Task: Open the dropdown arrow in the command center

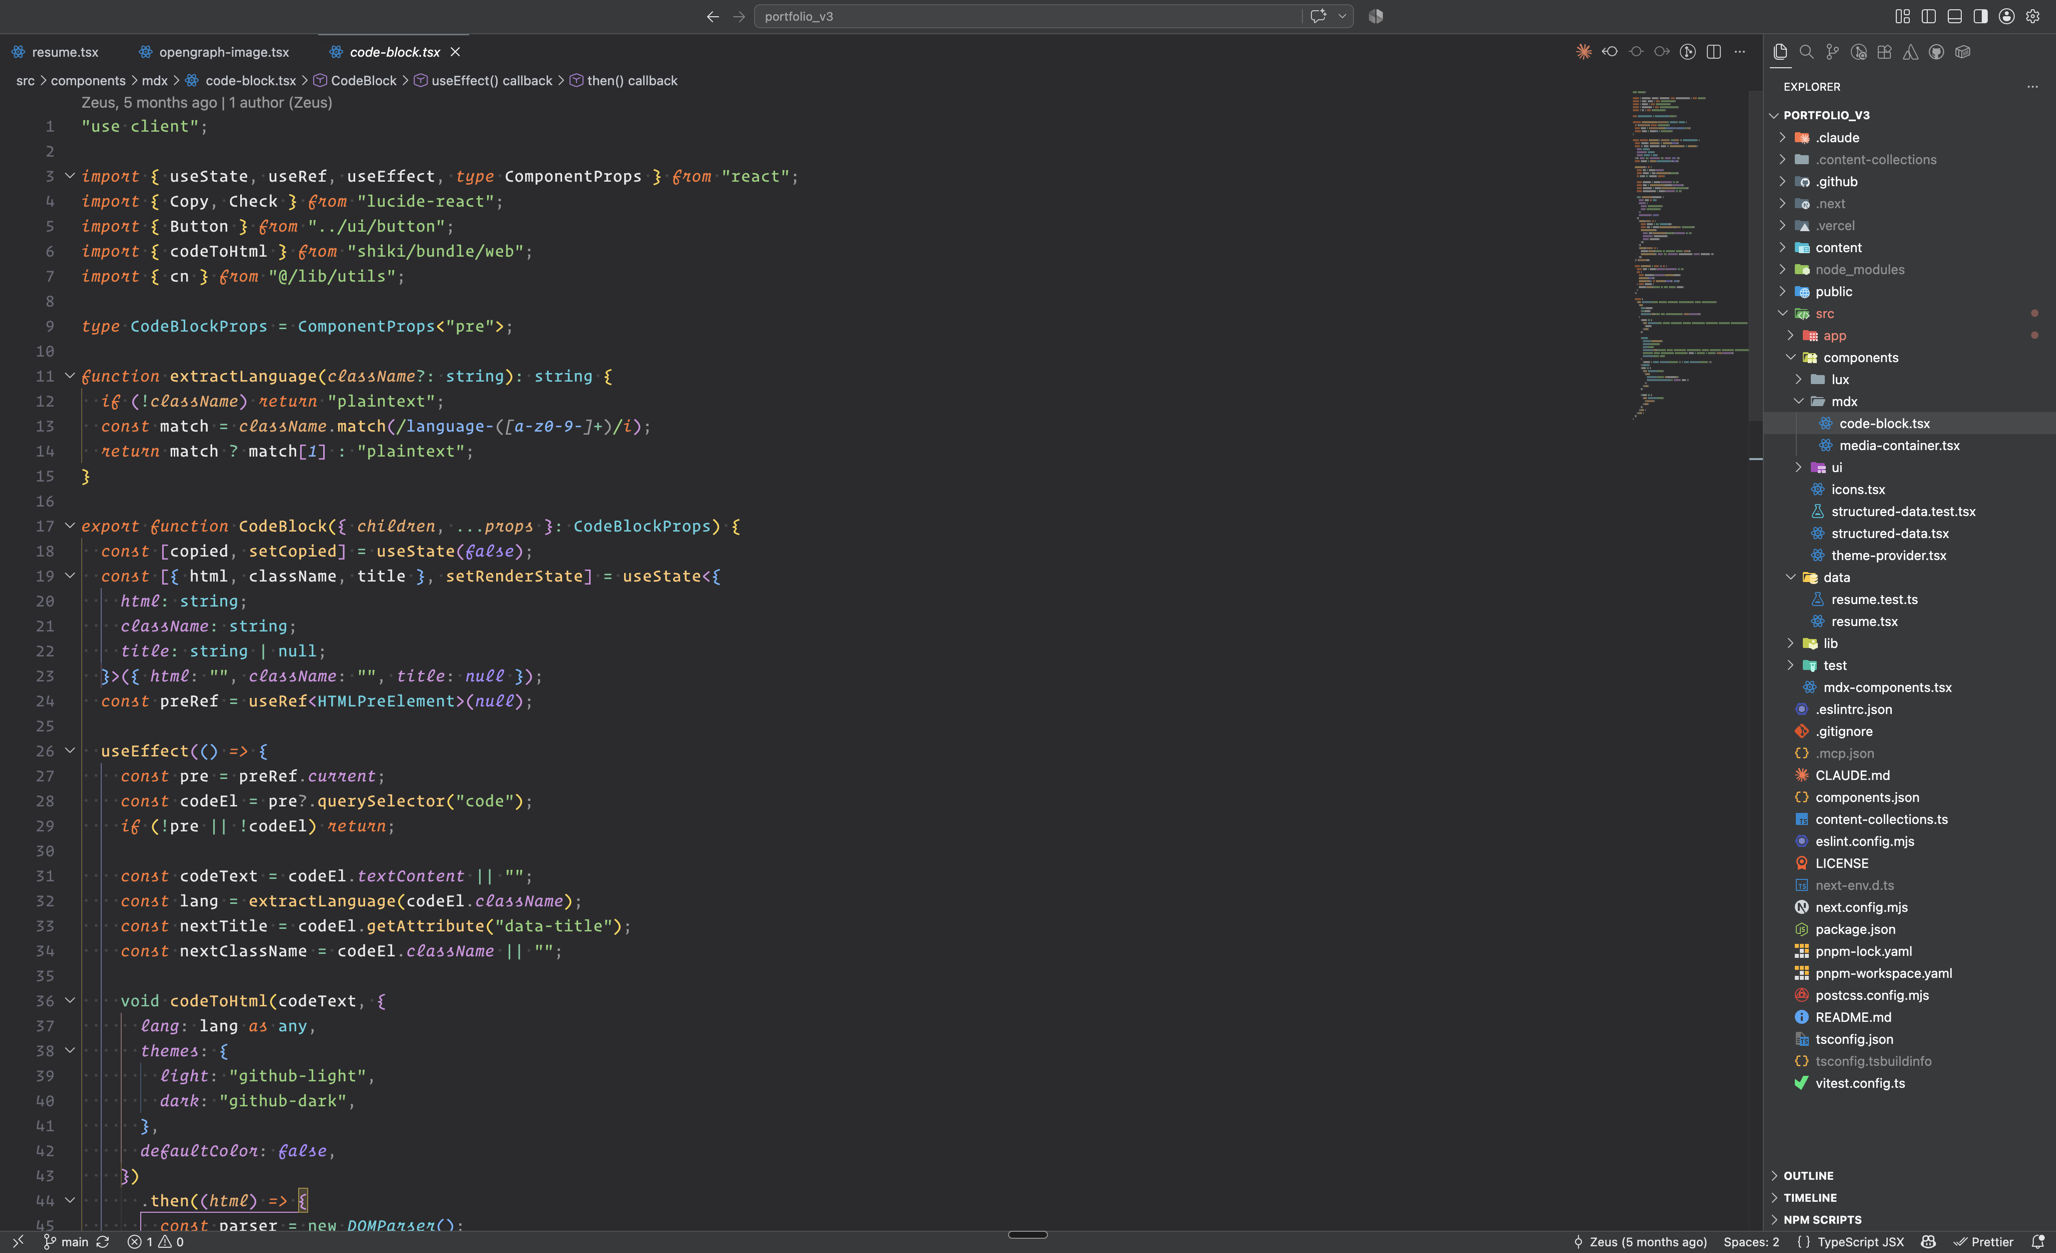Action: pyautogui.click(x=1342, y=16)
